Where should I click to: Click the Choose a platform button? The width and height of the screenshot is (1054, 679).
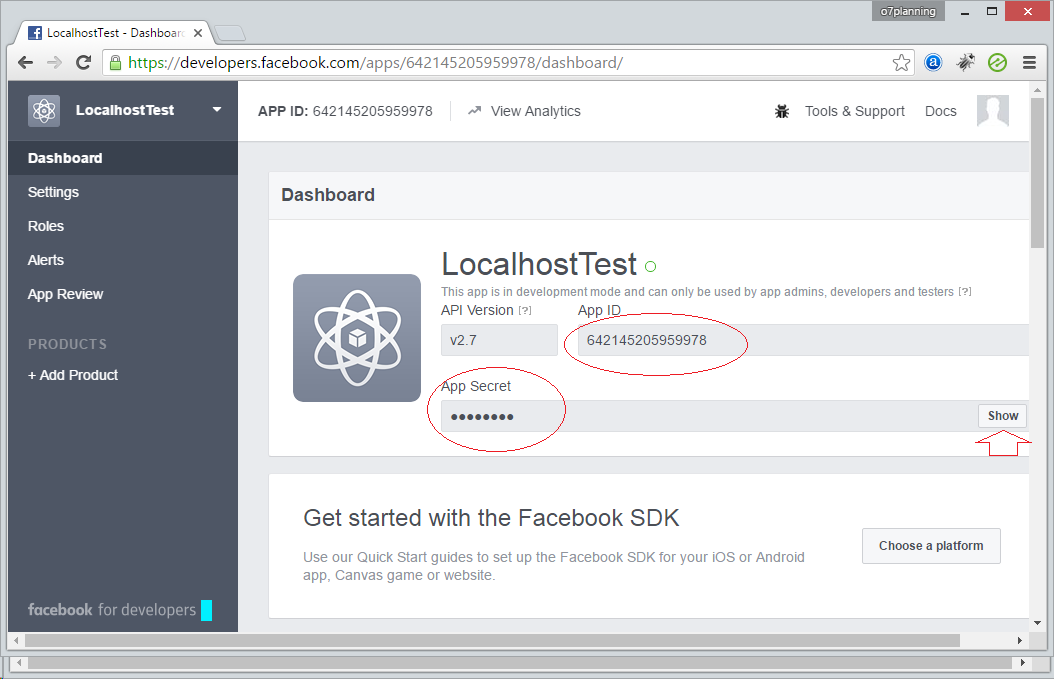(x=931, y=546)
